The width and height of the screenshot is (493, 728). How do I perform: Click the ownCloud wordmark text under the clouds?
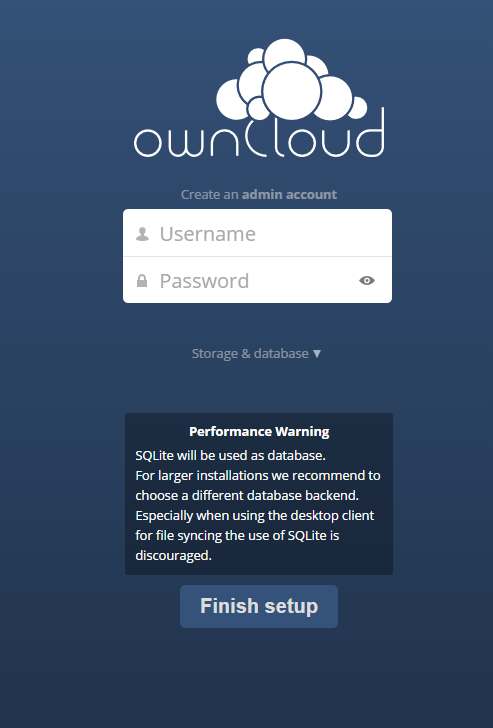coord(259,138)
